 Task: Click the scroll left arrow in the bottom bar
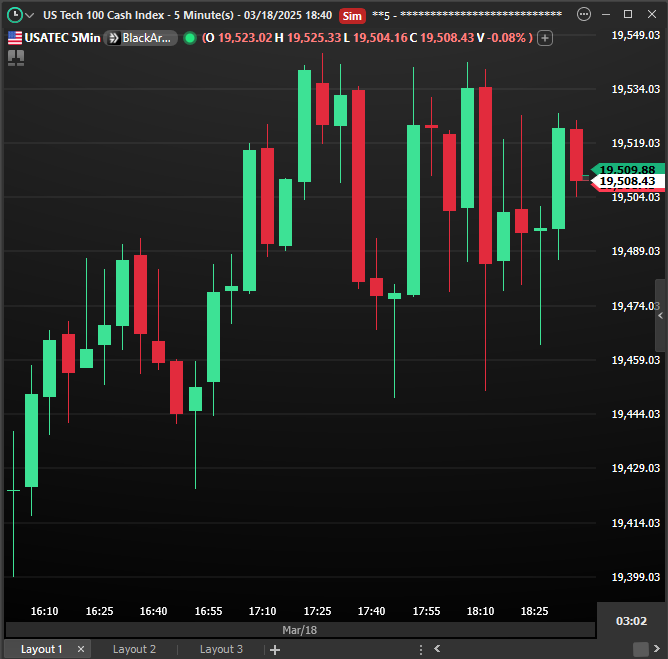point(436,649)
